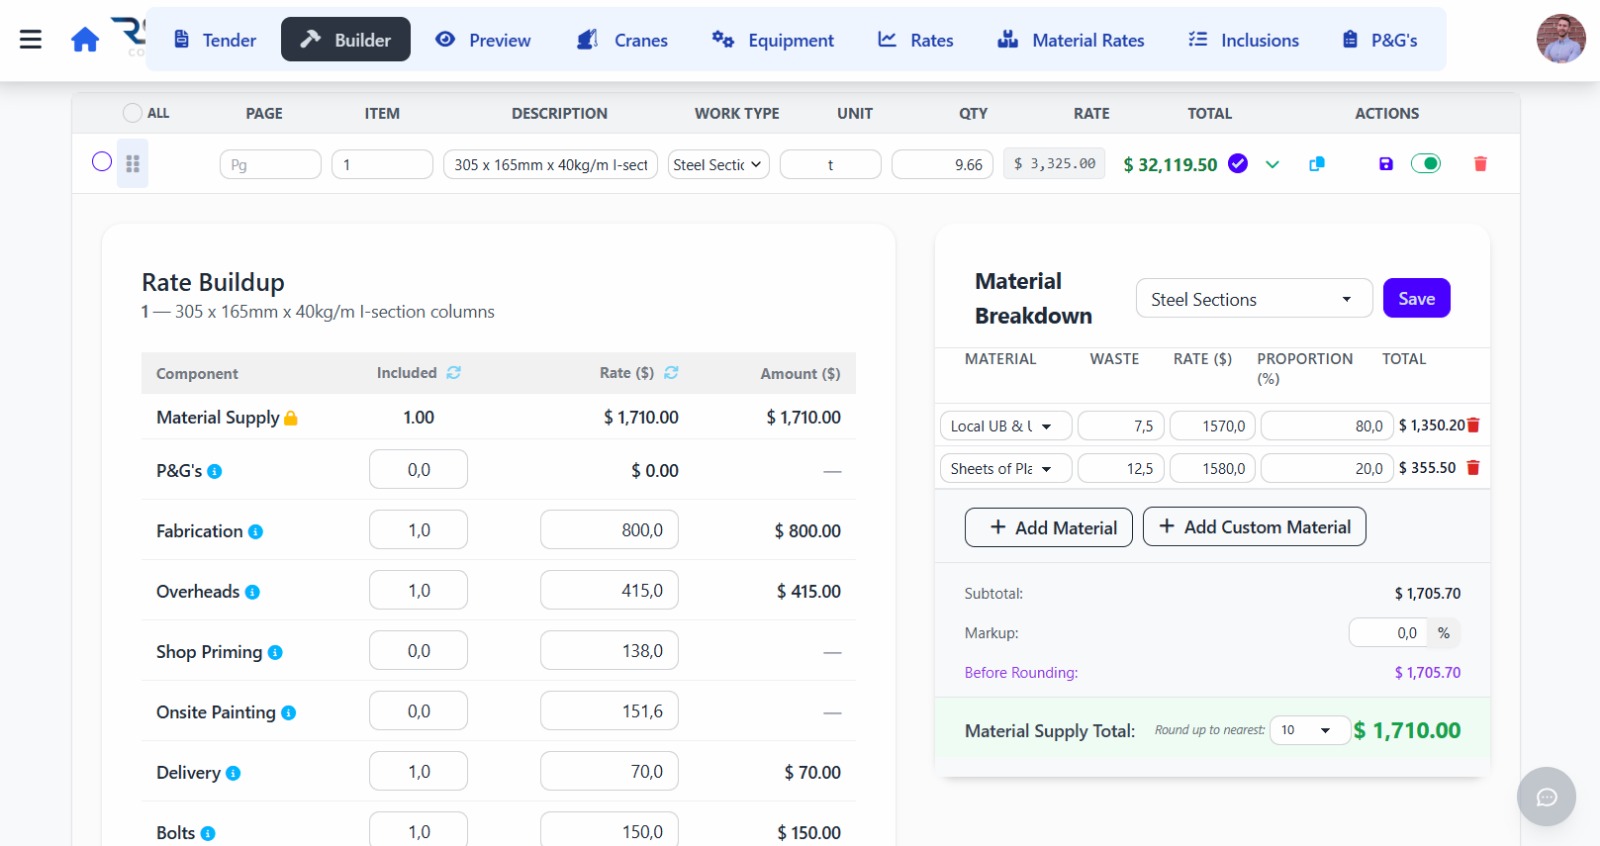Delete the Local UB material row
Viewport: 1600px width, 846px height.
(1473, 425)
